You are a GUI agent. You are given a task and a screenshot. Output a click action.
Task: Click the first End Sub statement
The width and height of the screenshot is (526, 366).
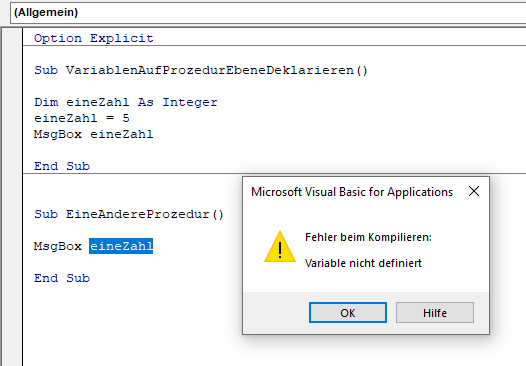62,166
